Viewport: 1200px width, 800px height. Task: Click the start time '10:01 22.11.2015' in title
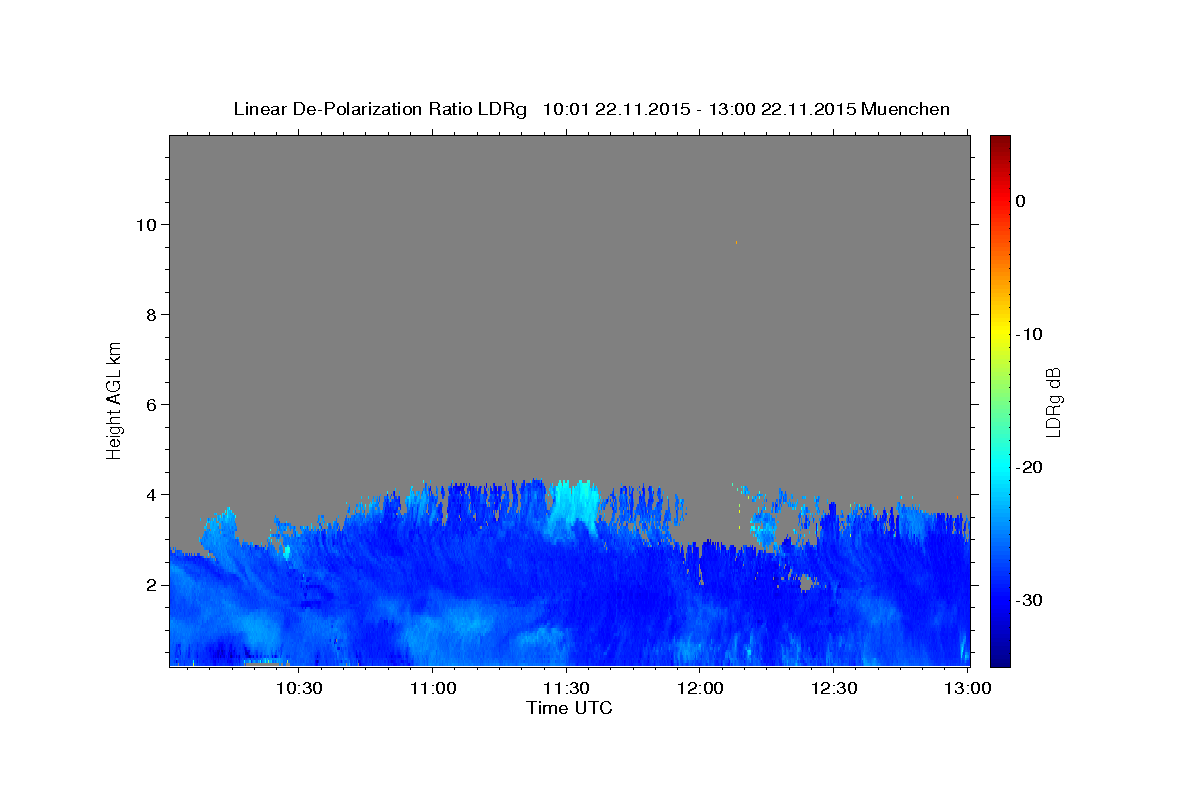(616, 109)
